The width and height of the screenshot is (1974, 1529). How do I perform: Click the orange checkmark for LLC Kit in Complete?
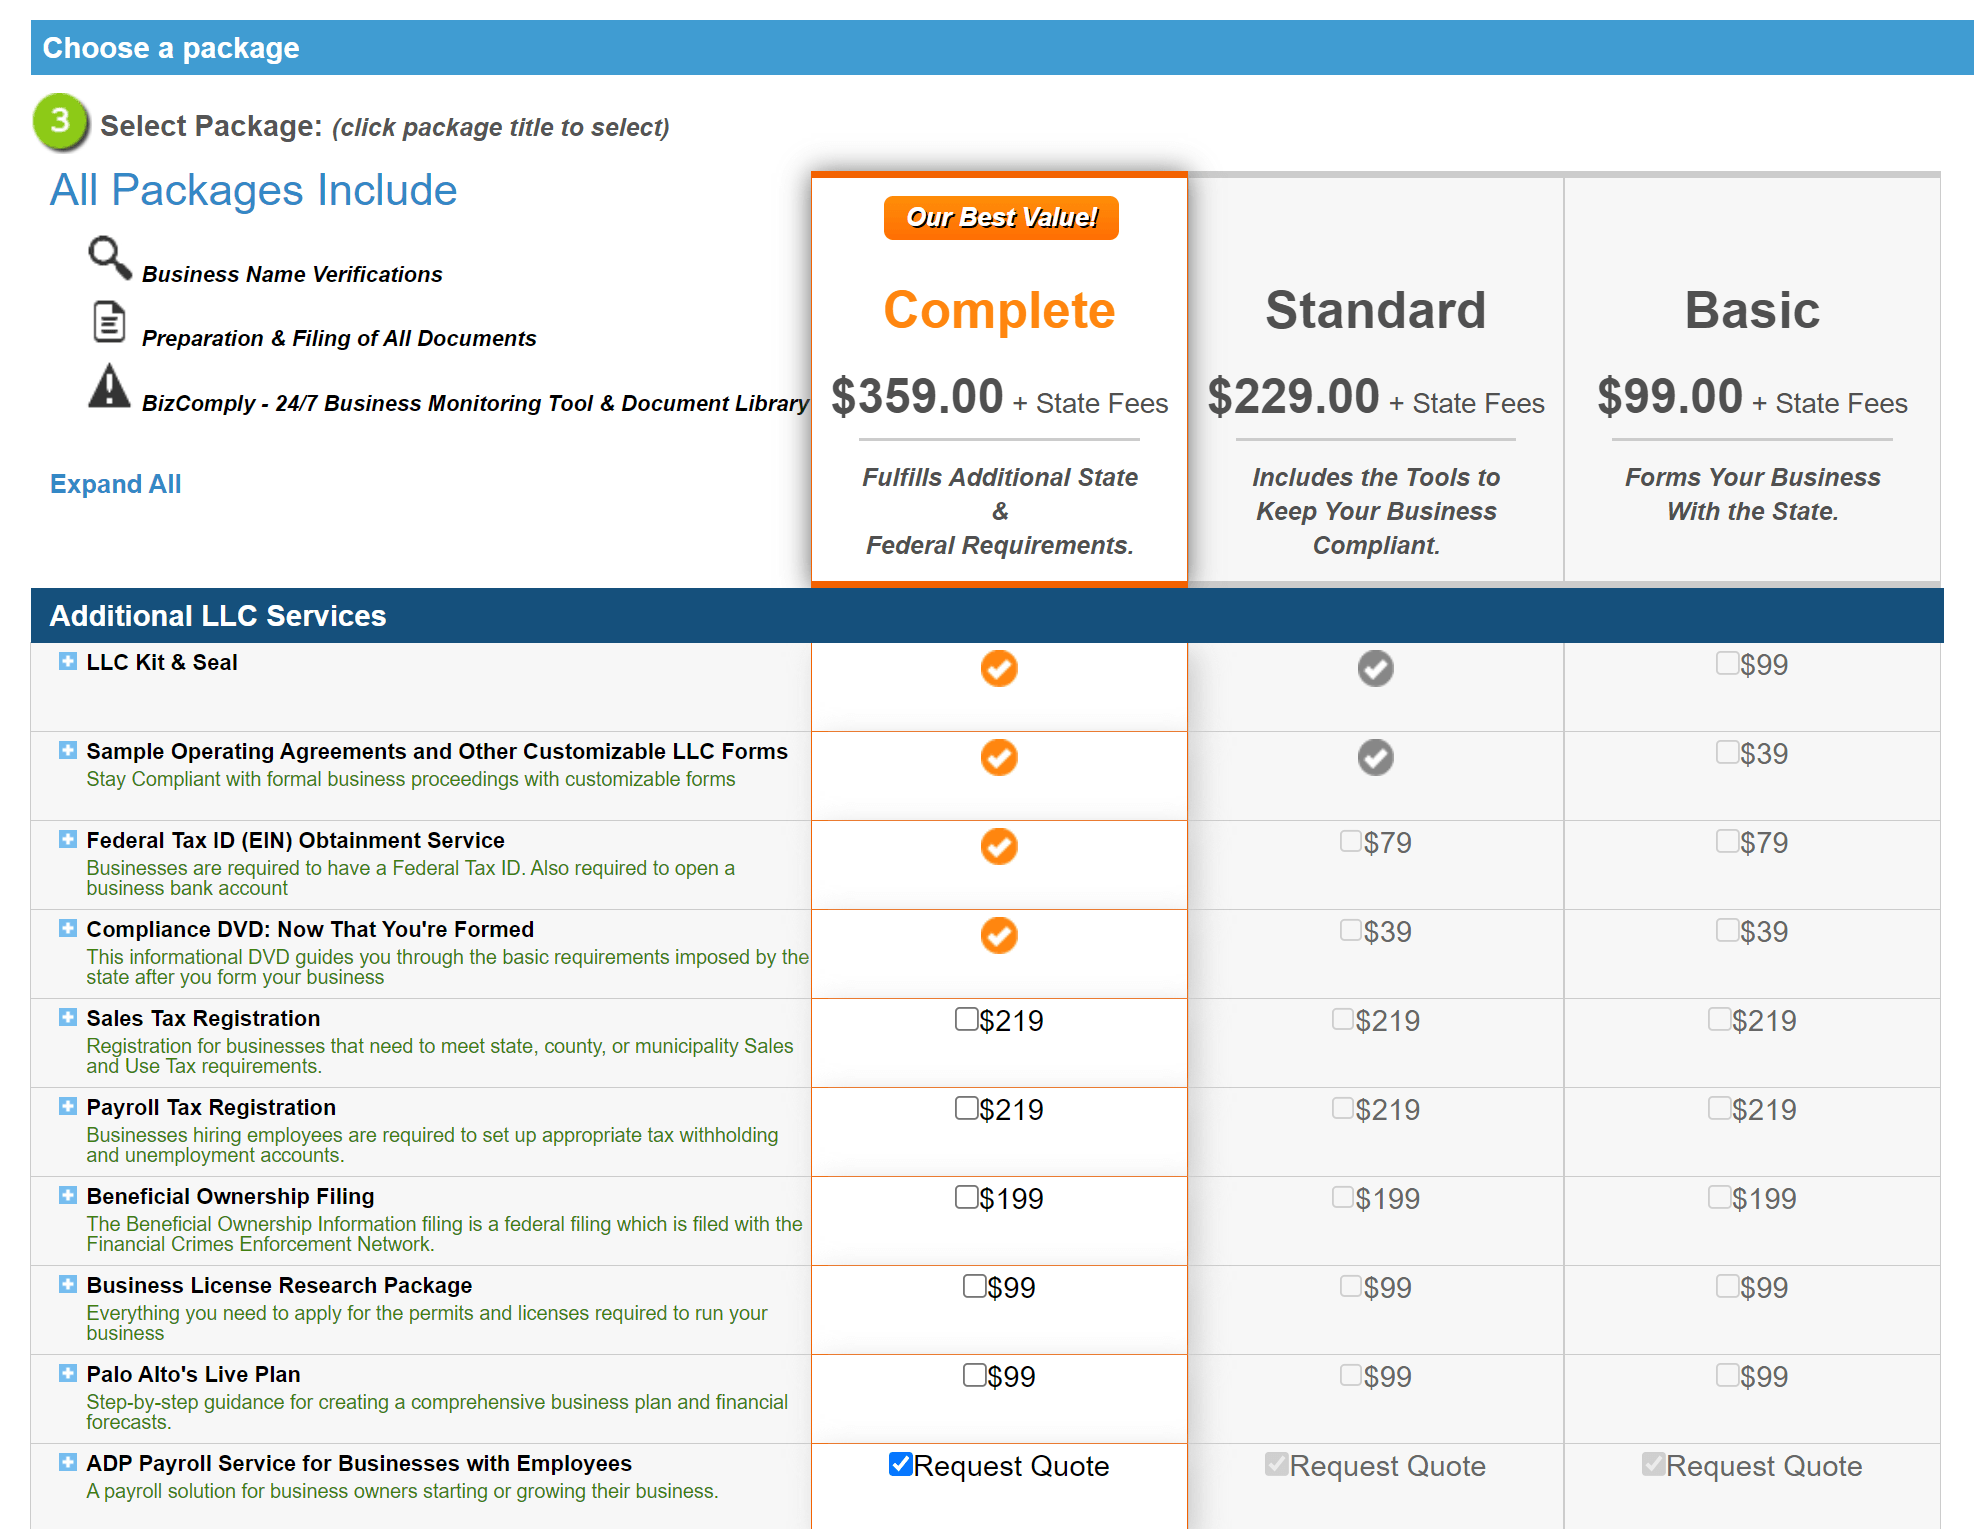(999, 668)
